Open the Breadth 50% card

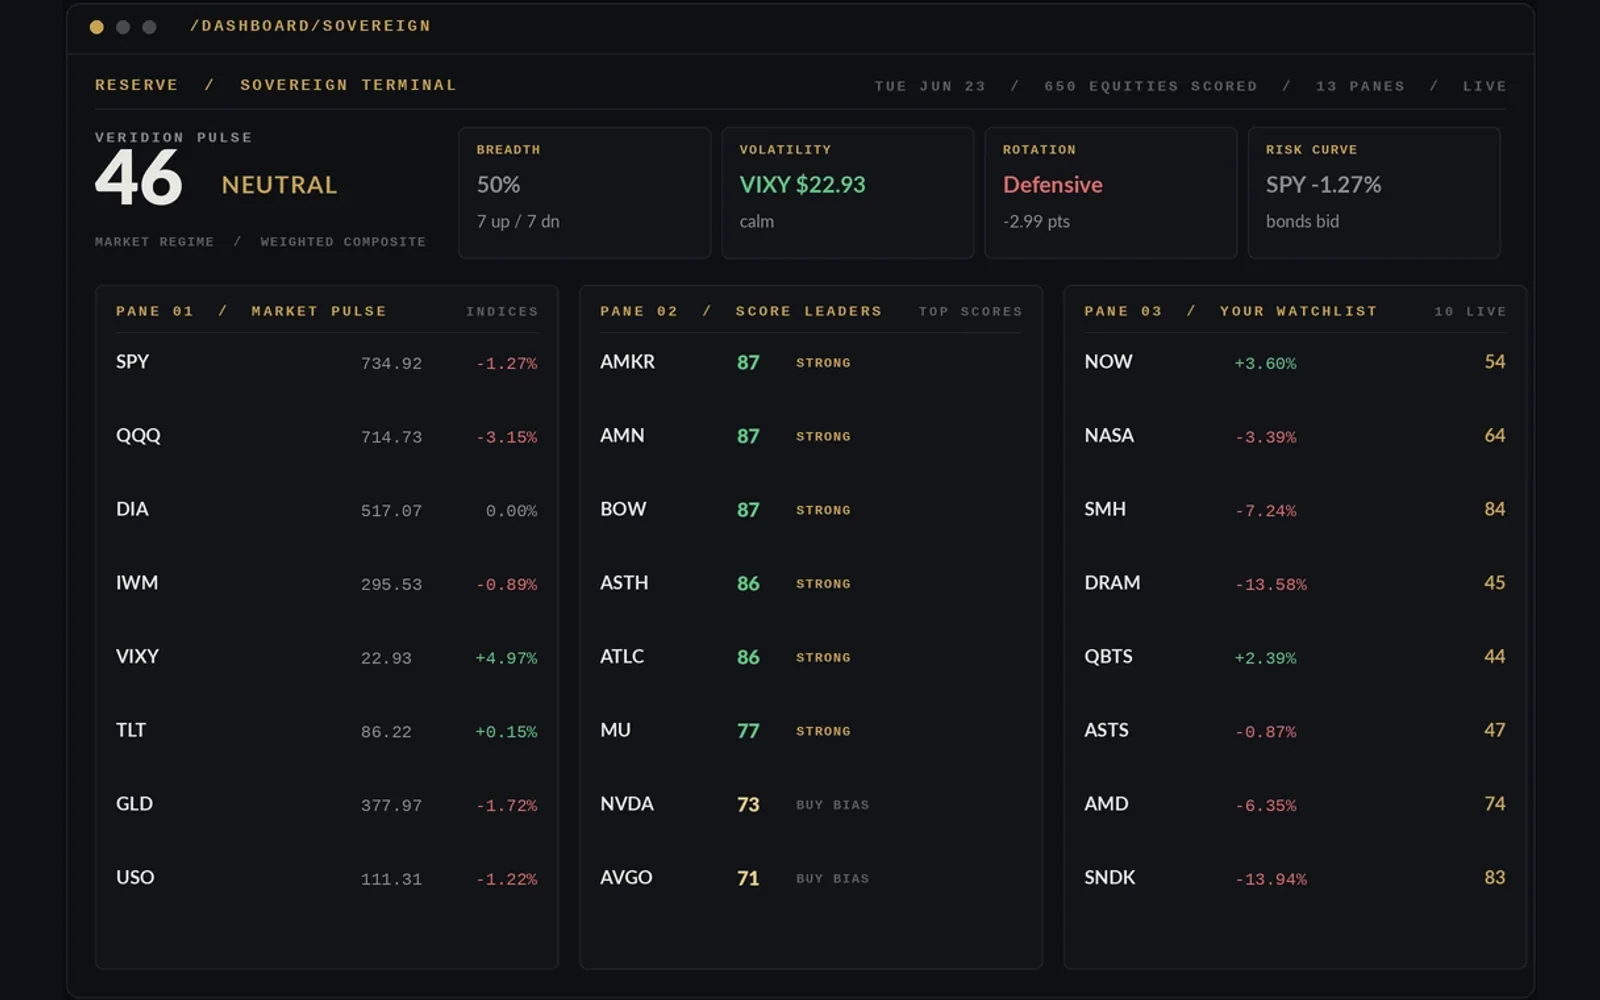point(584,193)
